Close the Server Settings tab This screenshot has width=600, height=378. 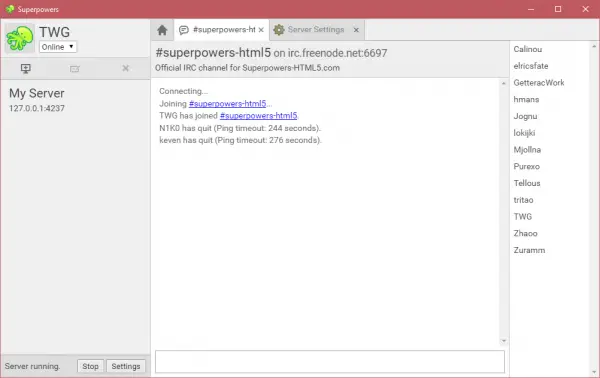356,30
